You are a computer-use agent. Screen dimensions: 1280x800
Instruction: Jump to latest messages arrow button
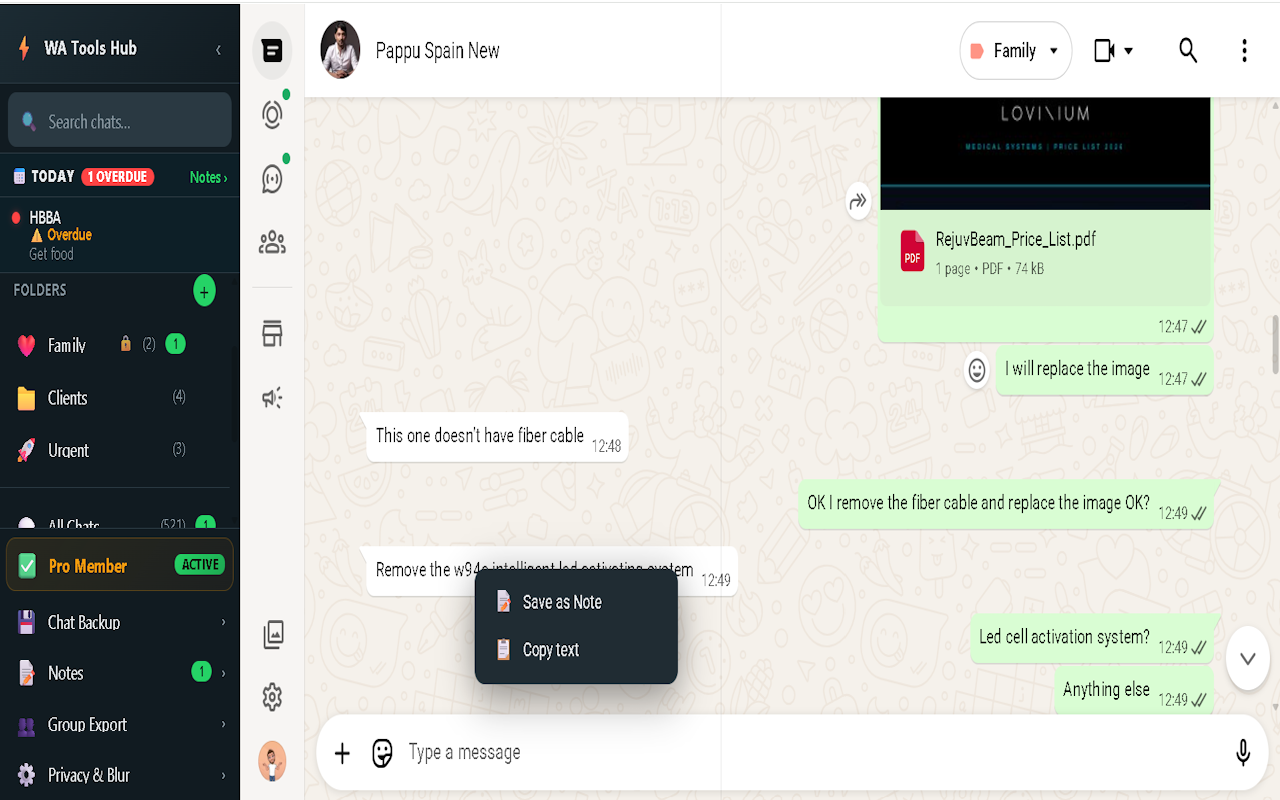[x=1247, y=658]
